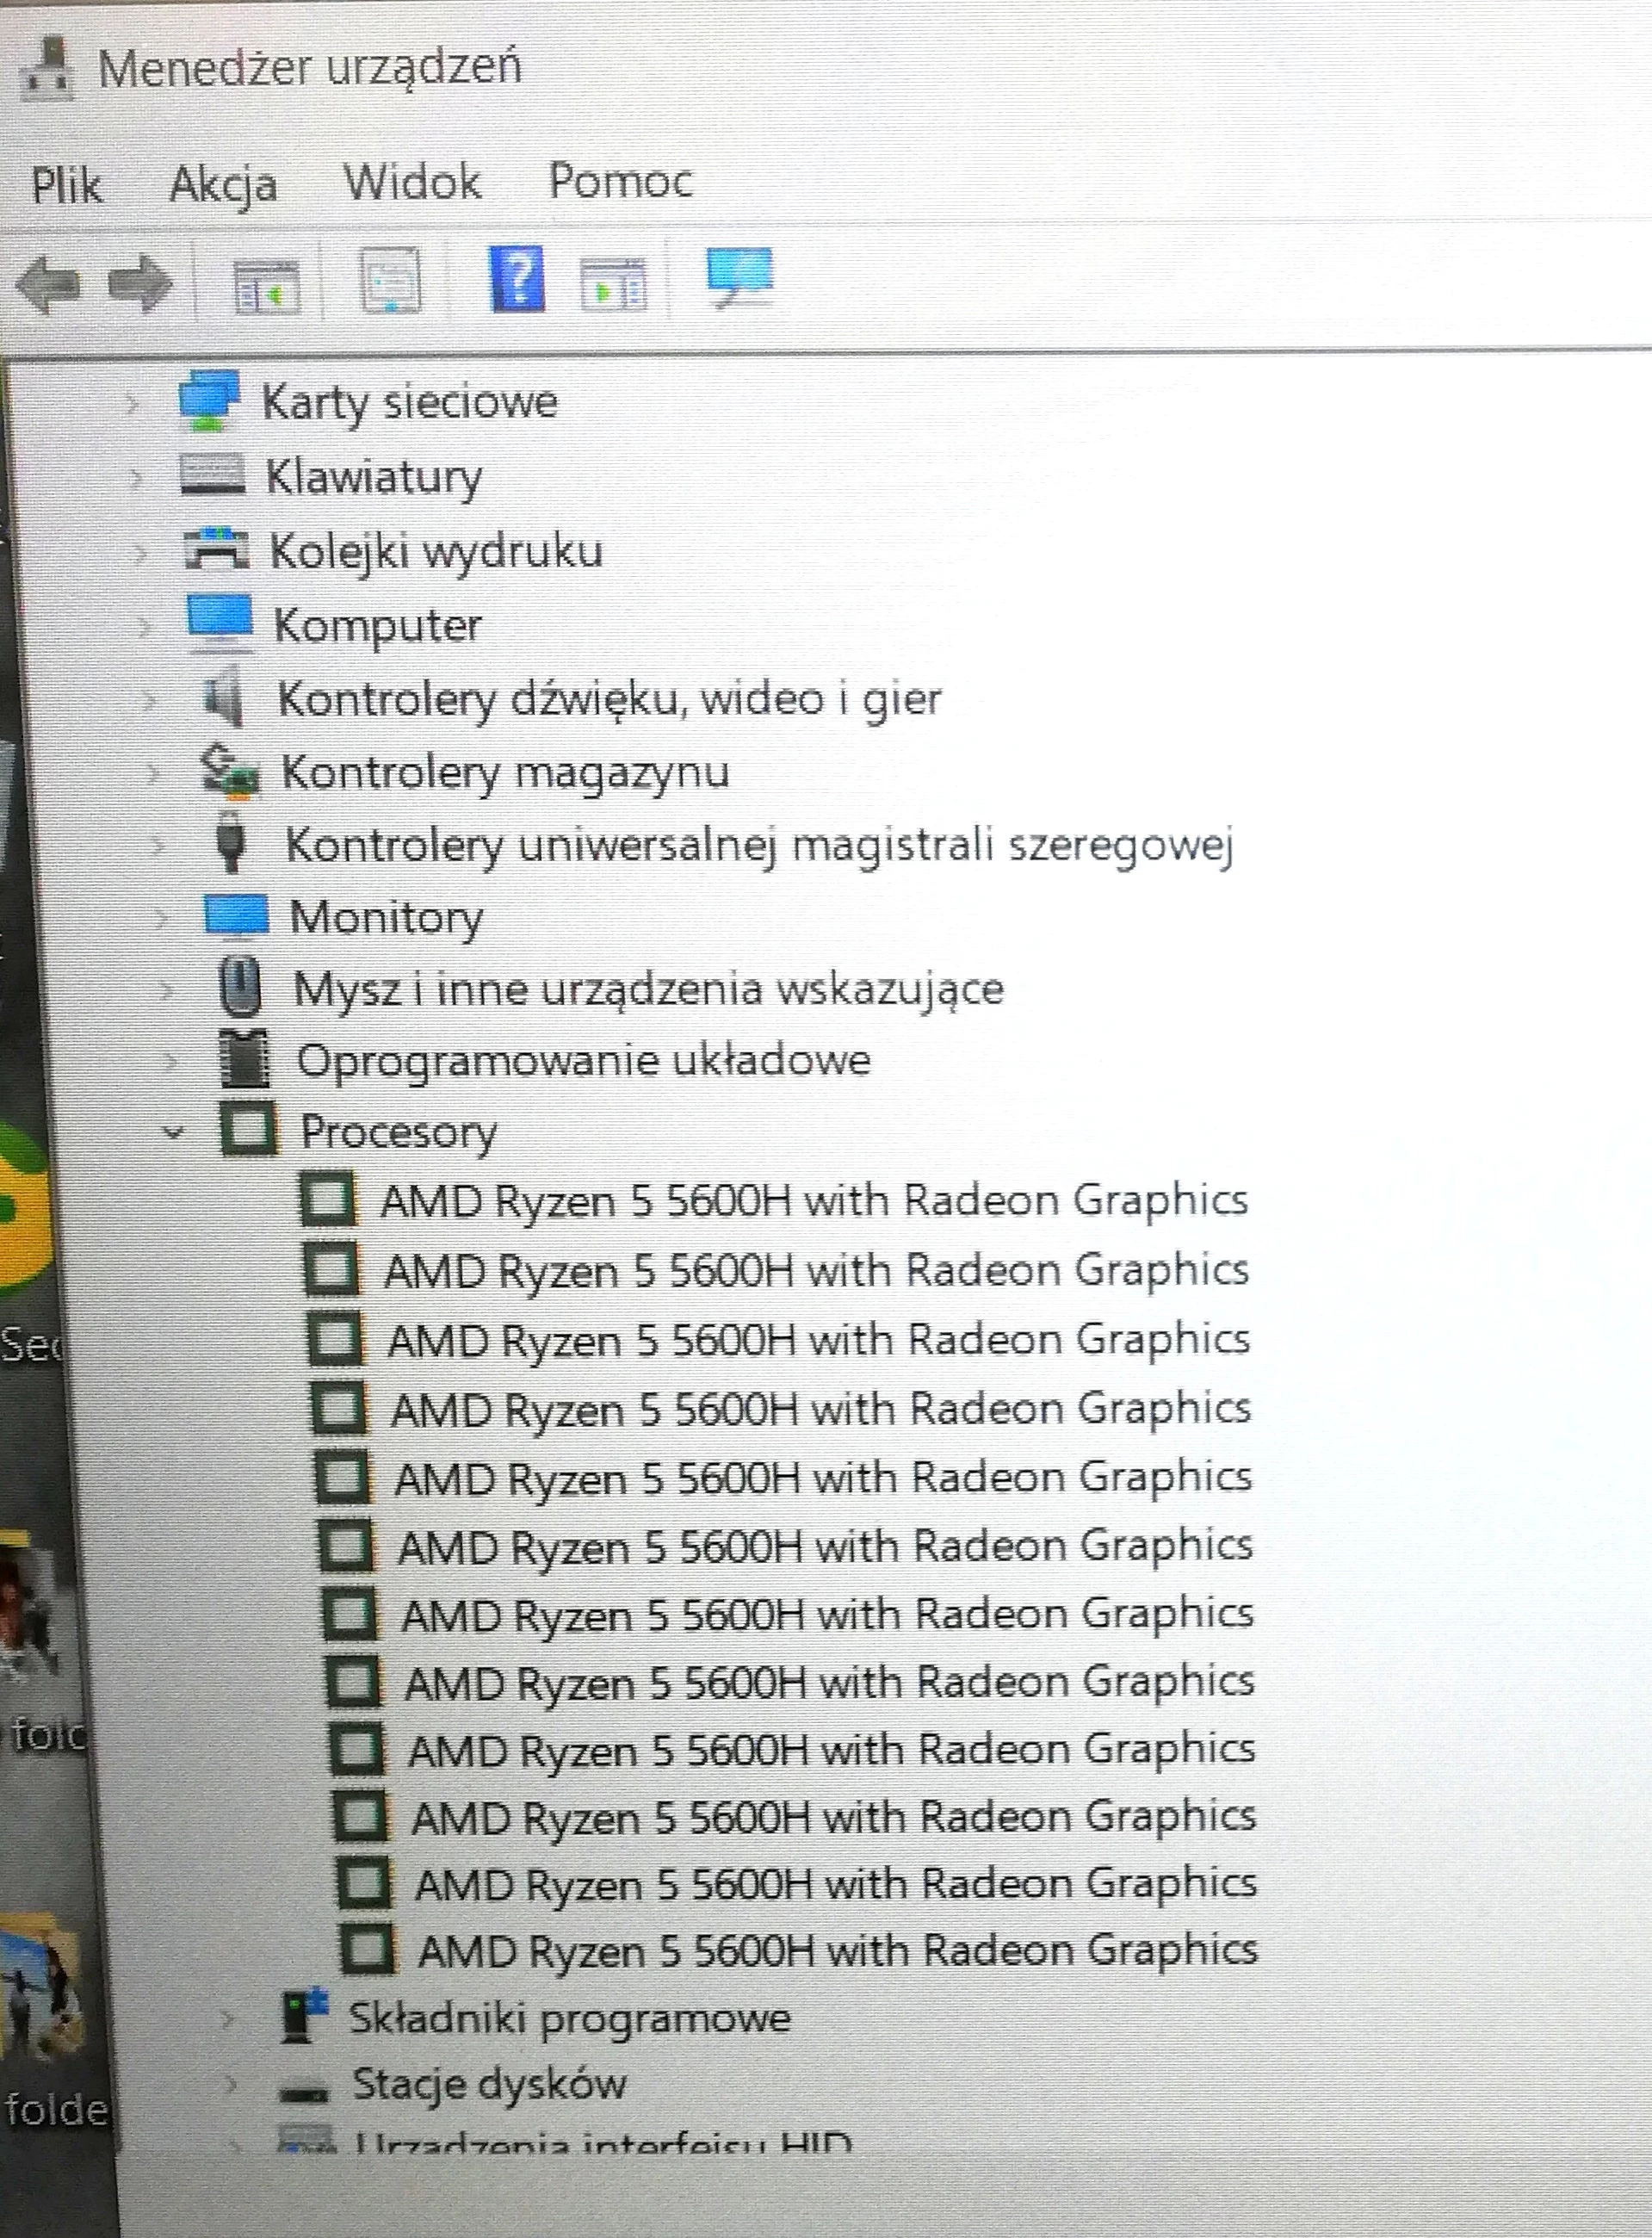The image size is (1652, 2238).
Task: Select the Kolejki wydruku label
Action: pyautogui.click(x=436, y=551)
